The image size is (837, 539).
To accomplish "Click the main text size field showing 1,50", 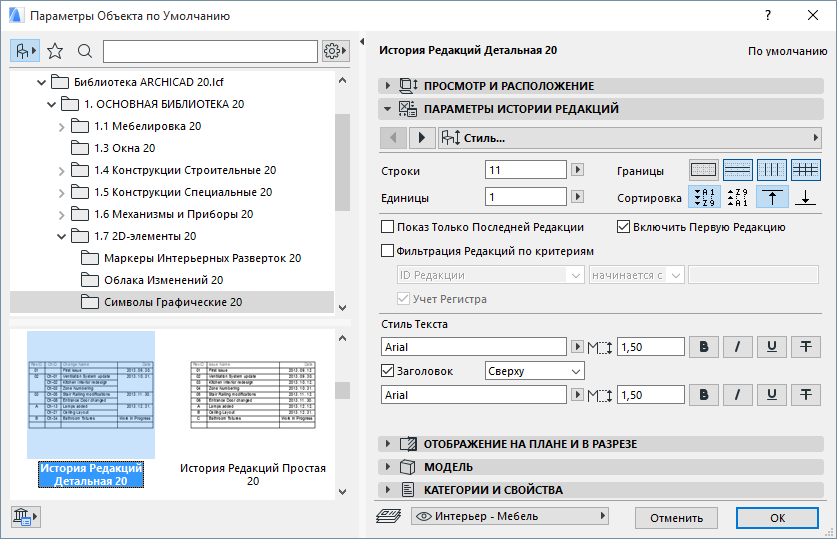I will pos(651,347).
